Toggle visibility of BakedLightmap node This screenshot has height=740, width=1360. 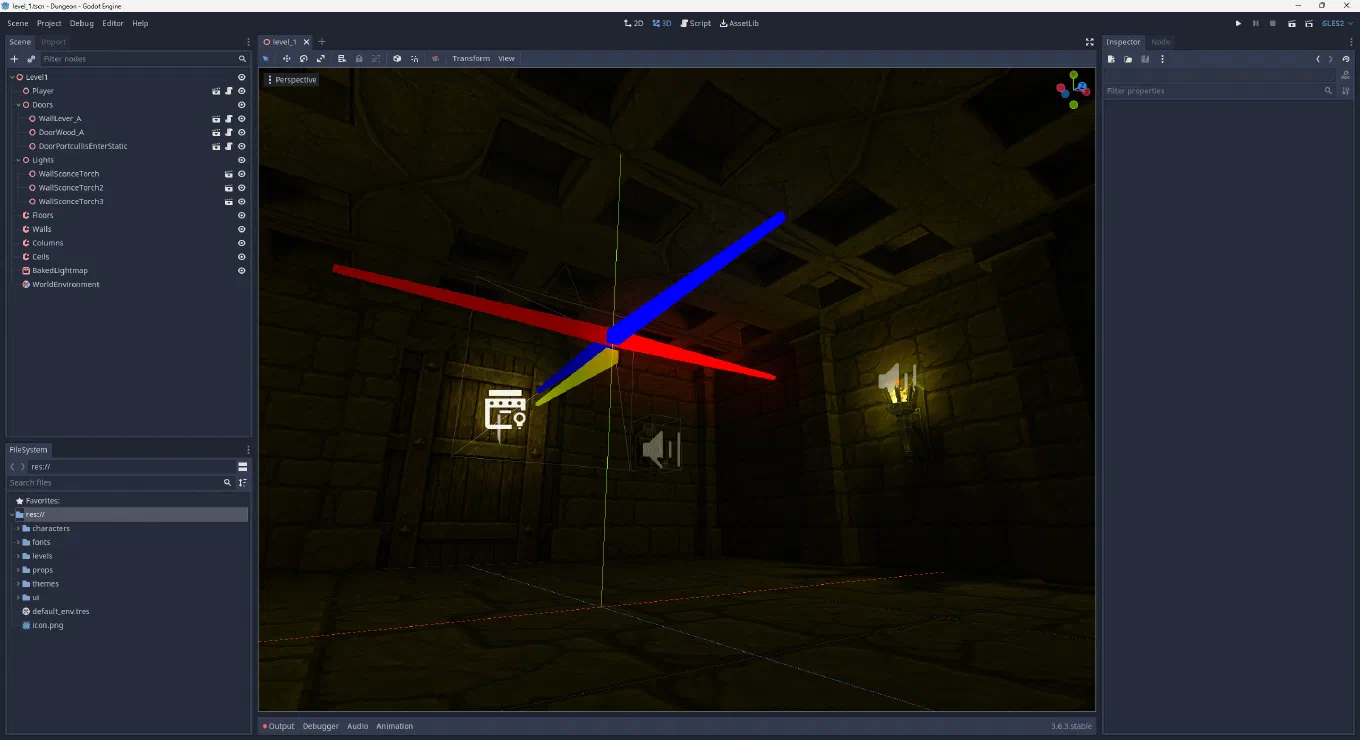pos(241,271)
